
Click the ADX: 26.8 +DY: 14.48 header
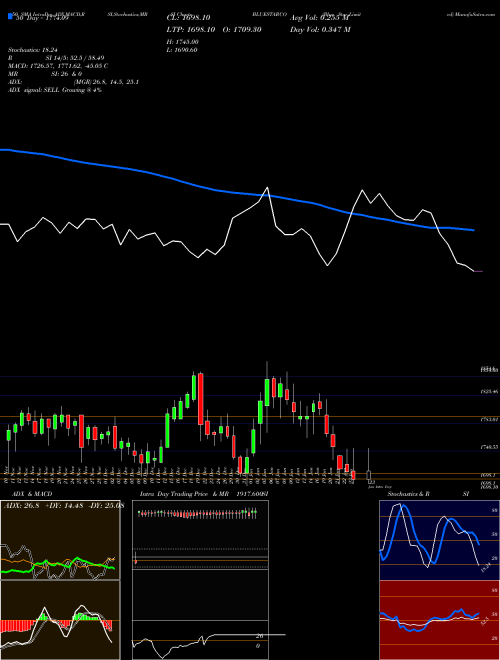click(63, 506)
